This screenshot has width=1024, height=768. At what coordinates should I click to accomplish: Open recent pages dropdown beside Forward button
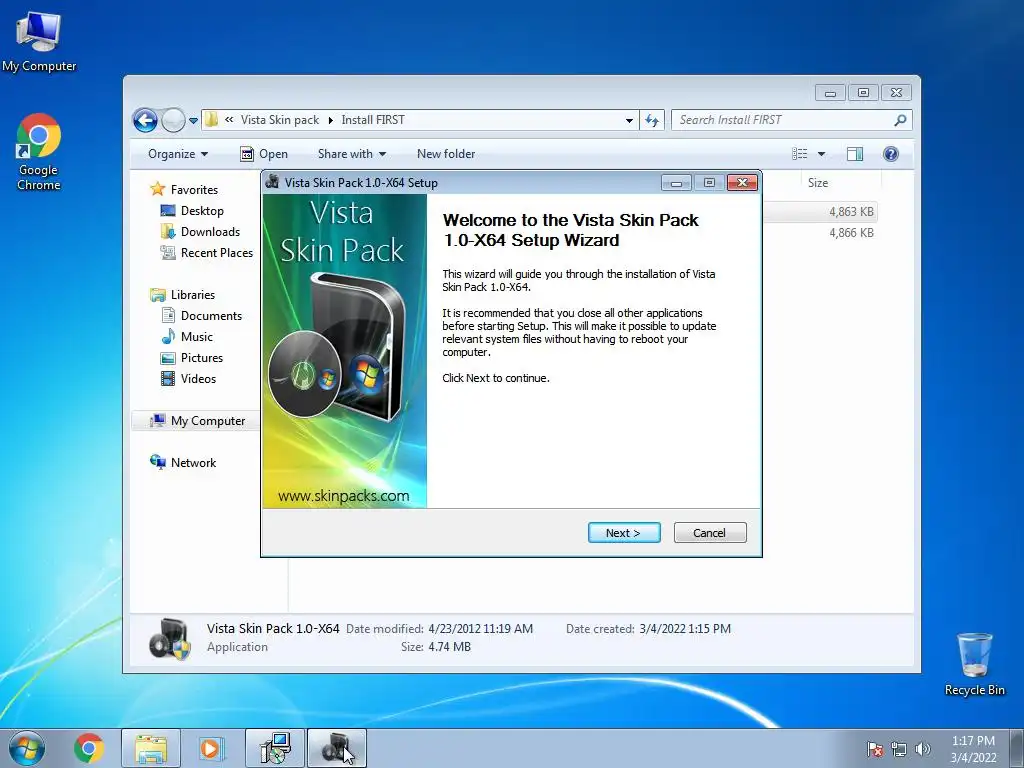coord(193,121)
